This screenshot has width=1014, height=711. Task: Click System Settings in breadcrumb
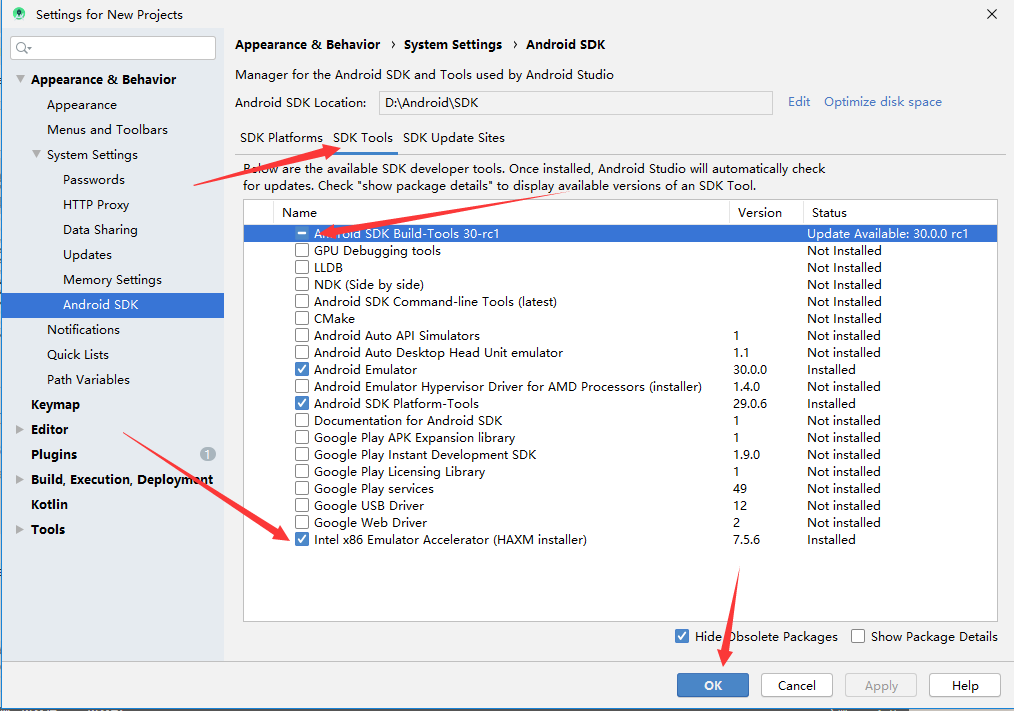click(453, 45)
